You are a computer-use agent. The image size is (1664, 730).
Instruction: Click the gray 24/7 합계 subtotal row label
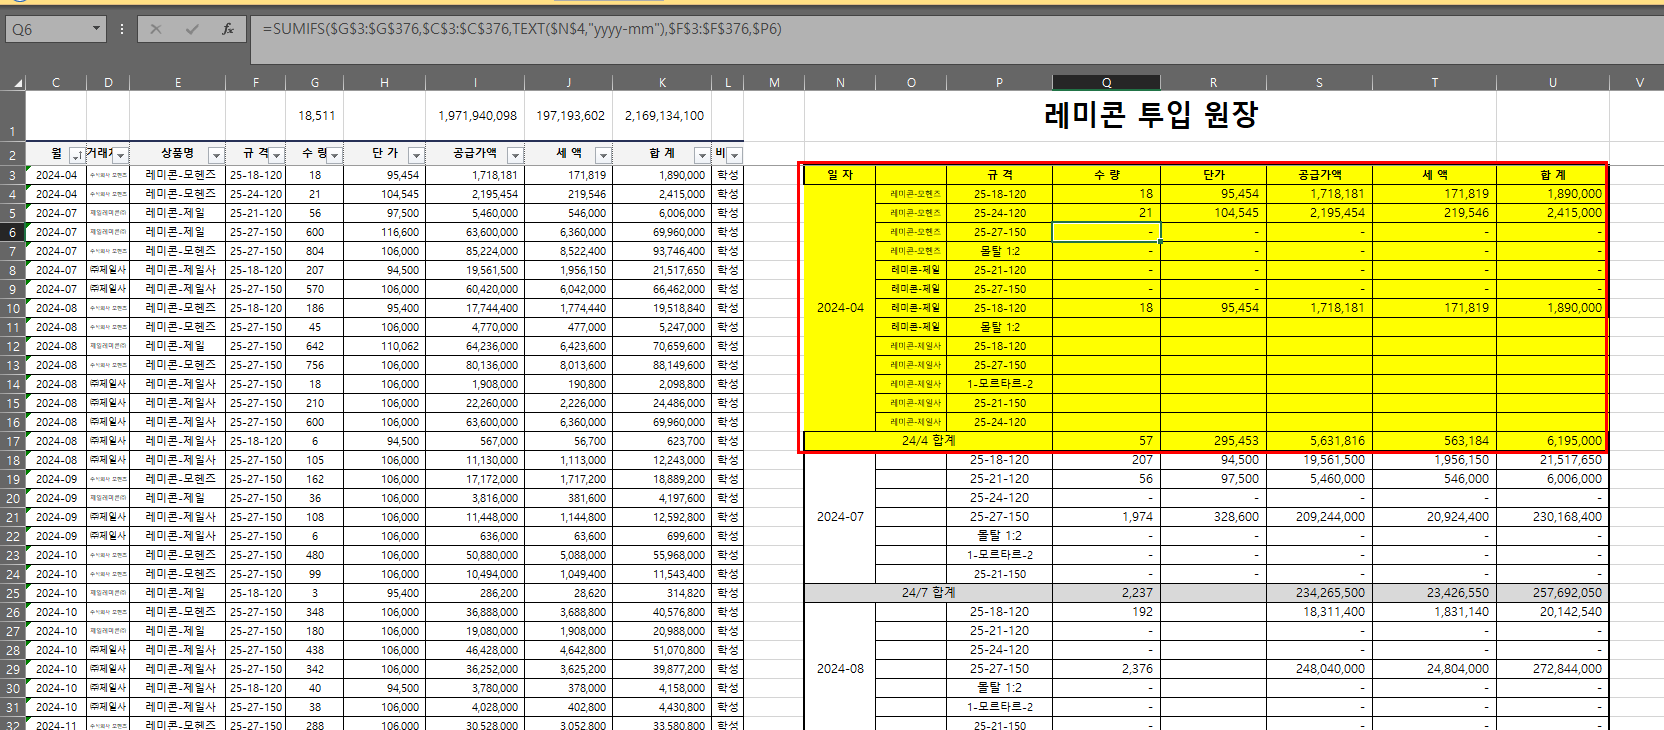928,593
